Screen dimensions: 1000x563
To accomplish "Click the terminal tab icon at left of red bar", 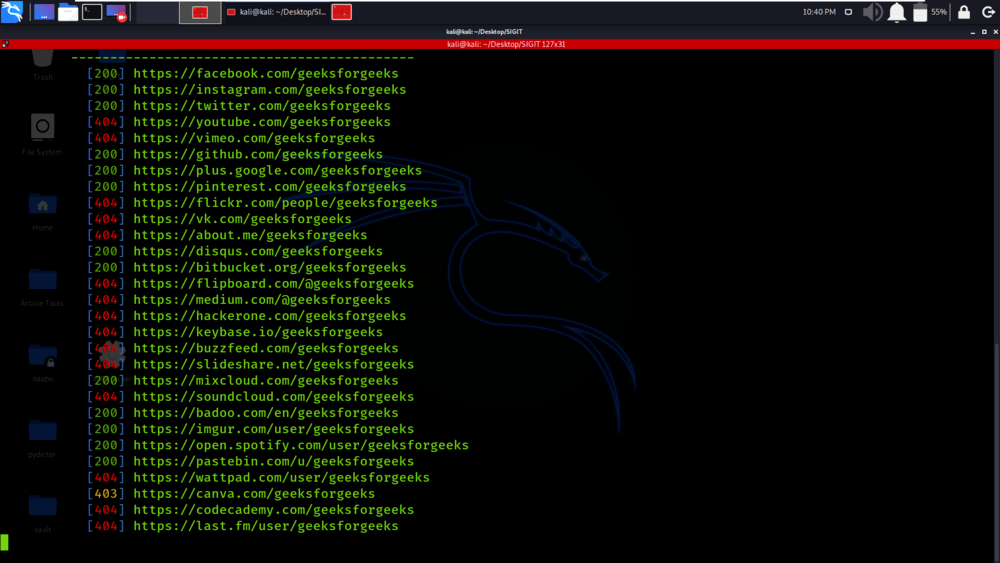I will (x=5, y=44).
